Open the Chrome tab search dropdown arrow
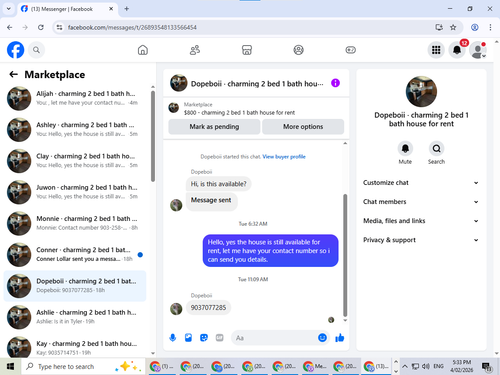The width and height of the screenshot is (500, 375). click(x=9, y=9)
